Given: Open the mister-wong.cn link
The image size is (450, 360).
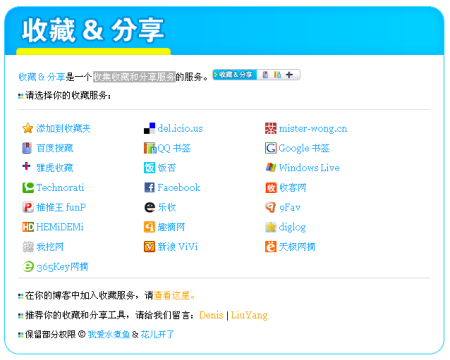Looking at the screenshot, I should 313,128.
